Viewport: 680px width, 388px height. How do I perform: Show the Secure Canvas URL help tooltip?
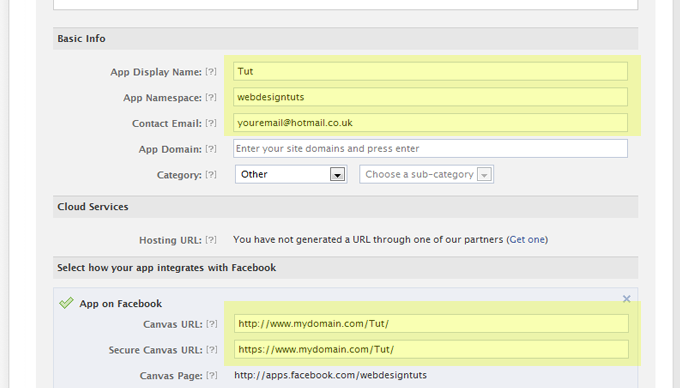click(212, 350)
